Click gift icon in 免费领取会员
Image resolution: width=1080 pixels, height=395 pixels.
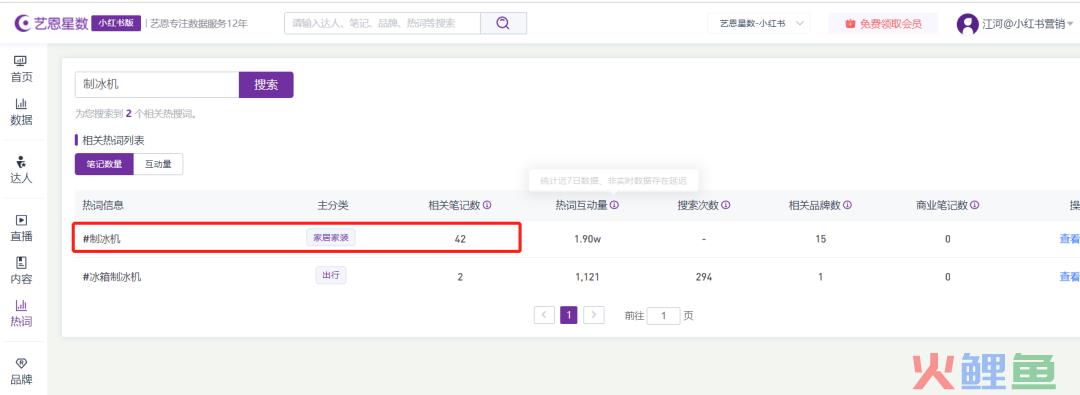(x=851, y=24)
